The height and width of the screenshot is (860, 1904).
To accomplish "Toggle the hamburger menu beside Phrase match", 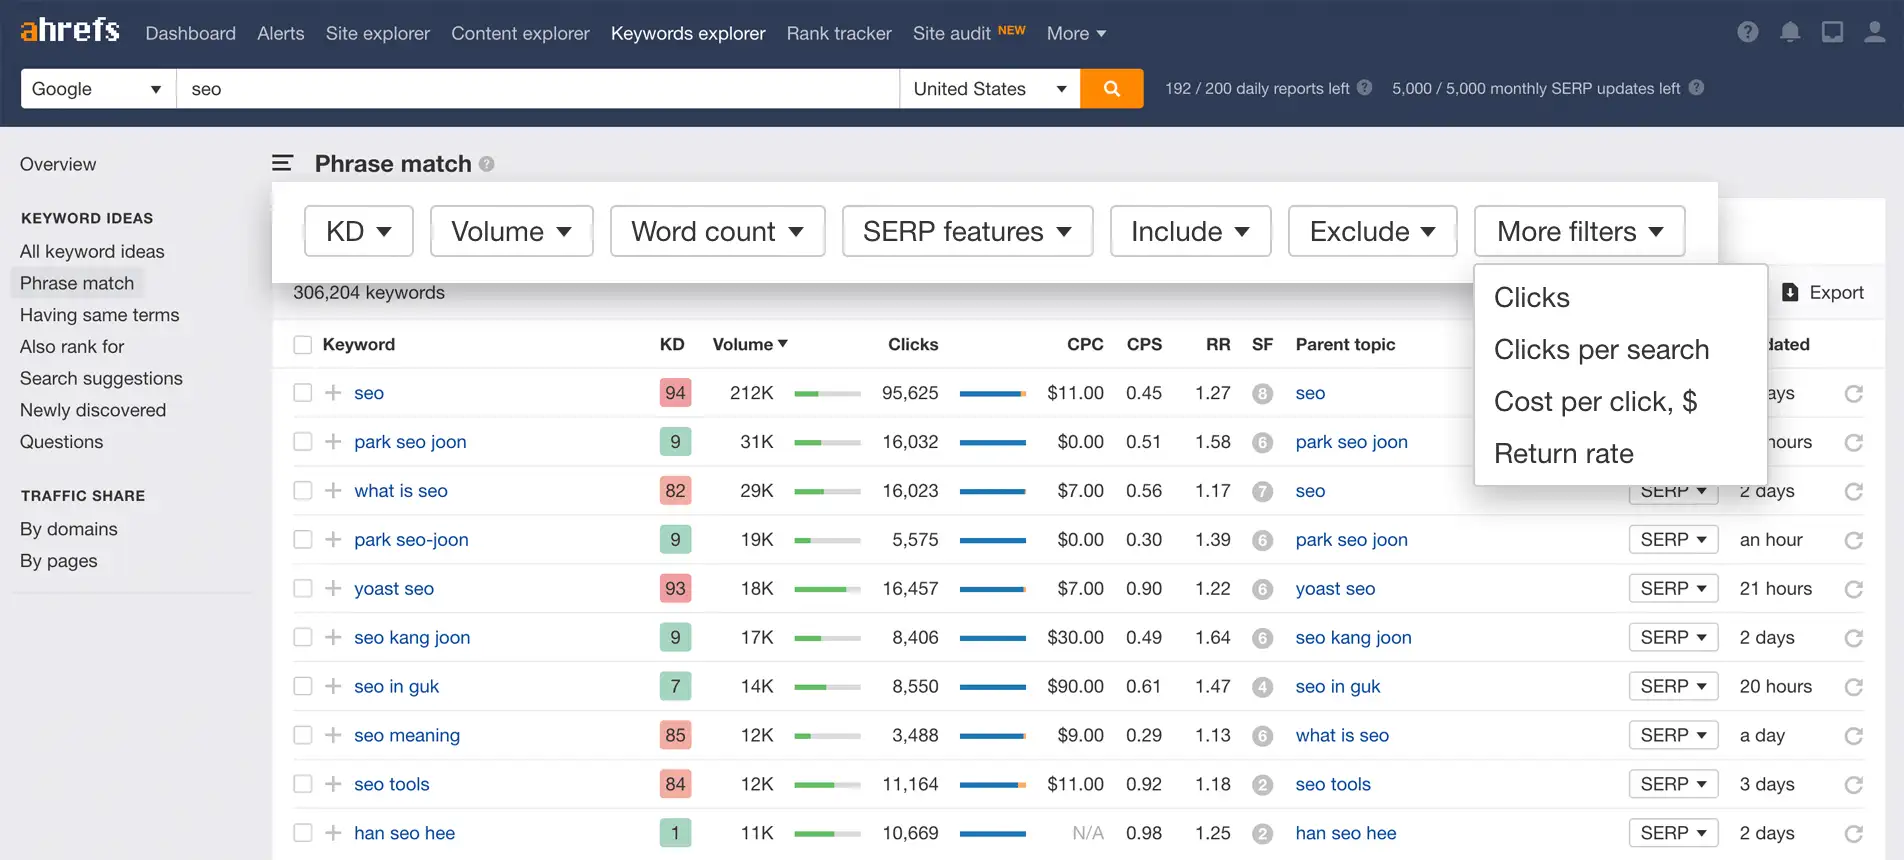I will coord(283,163).
